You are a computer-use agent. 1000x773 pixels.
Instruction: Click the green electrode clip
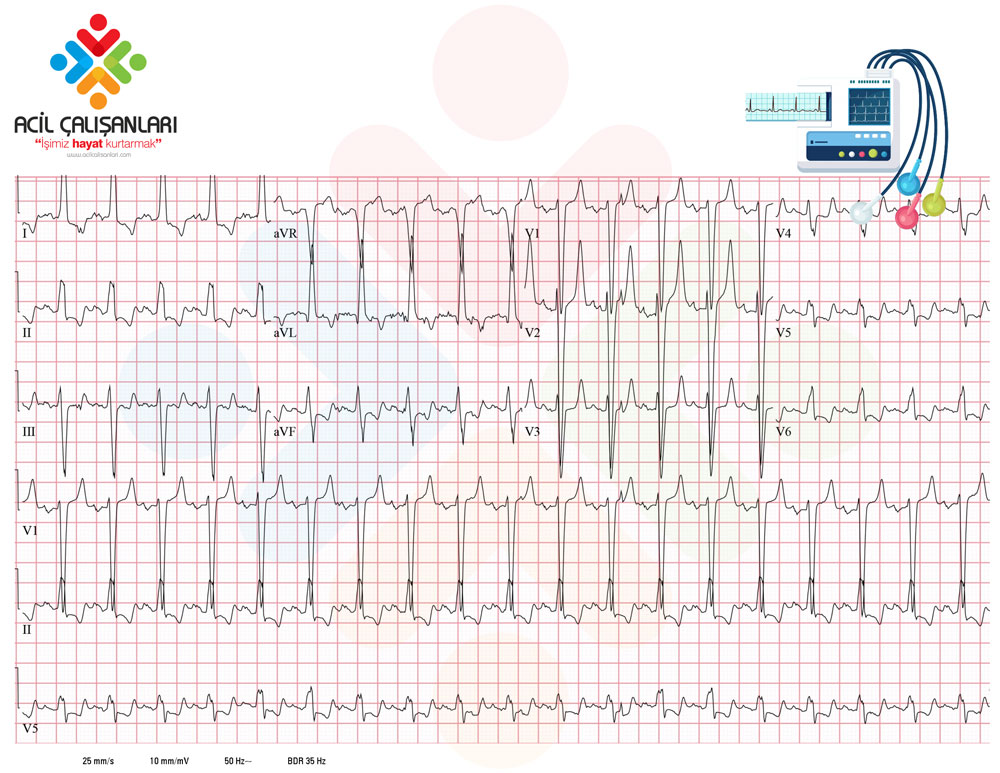point(934,203)
